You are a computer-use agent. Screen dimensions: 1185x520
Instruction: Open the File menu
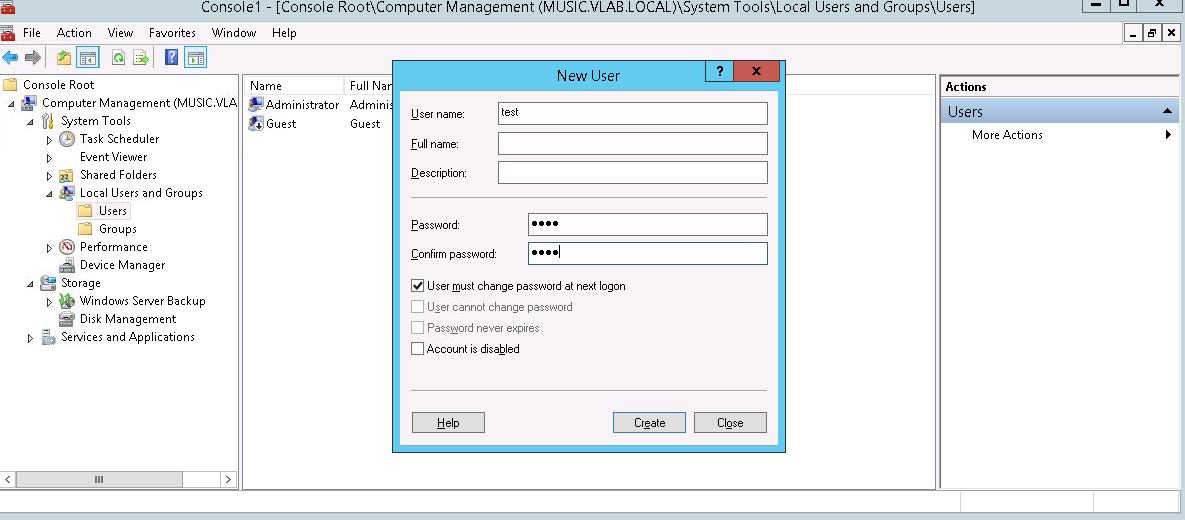[32, 32]
